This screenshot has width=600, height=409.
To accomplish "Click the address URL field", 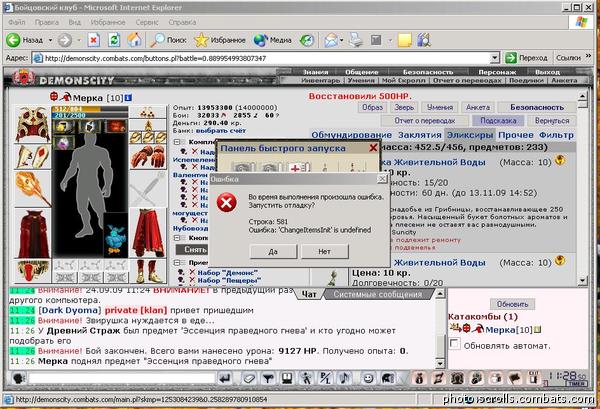I will tap(261, 58).
